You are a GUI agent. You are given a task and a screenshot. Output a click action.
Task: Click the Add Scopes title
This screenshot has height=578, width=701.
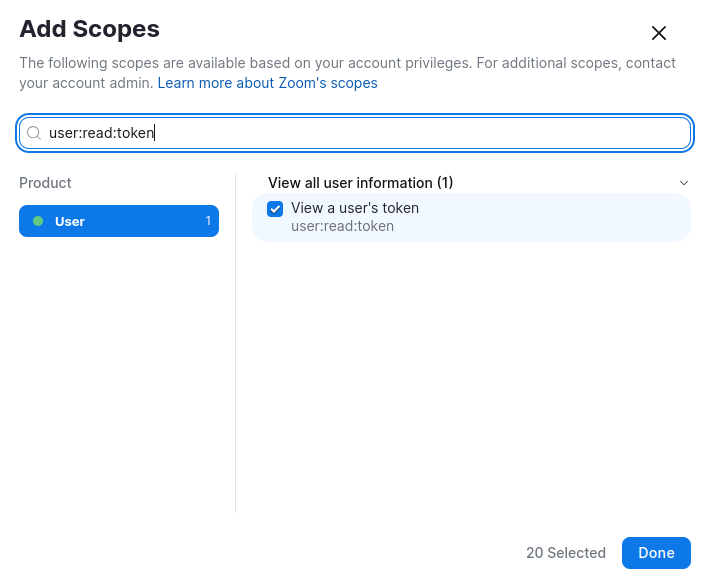tap(89, 29)
